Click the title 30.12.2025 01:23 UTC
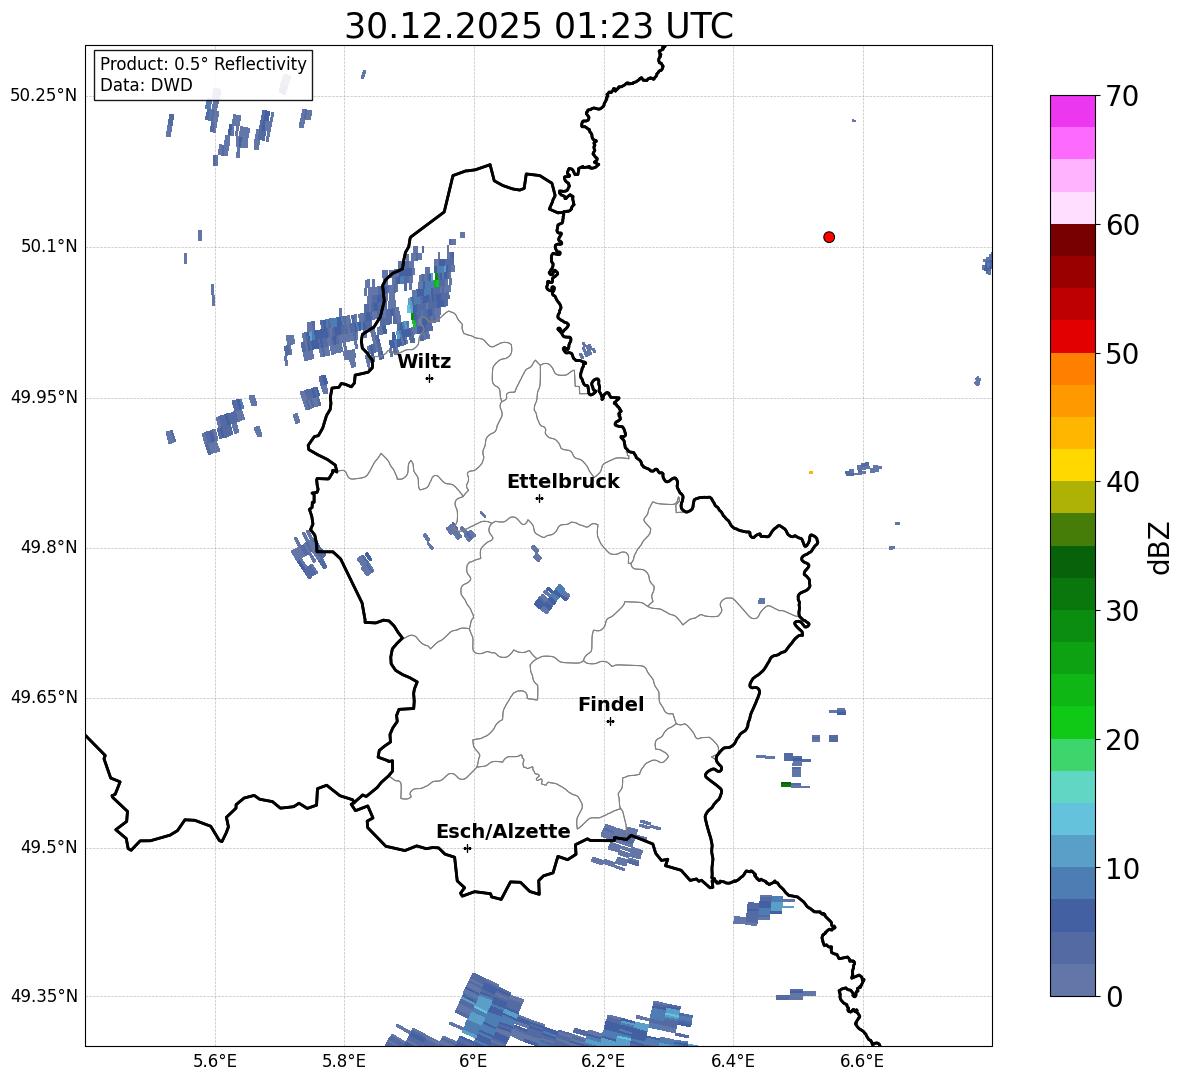The width and height of the screenshot is (1184, 1081). tap(539, 26)
